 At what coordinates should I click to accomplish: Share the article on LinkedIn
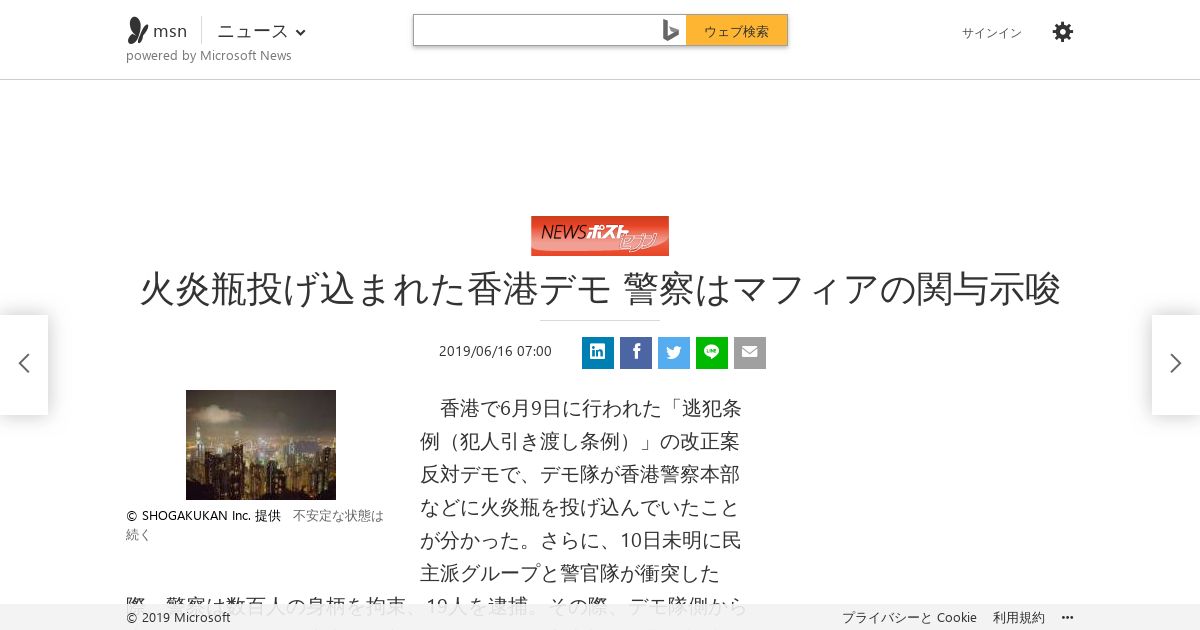598,353
